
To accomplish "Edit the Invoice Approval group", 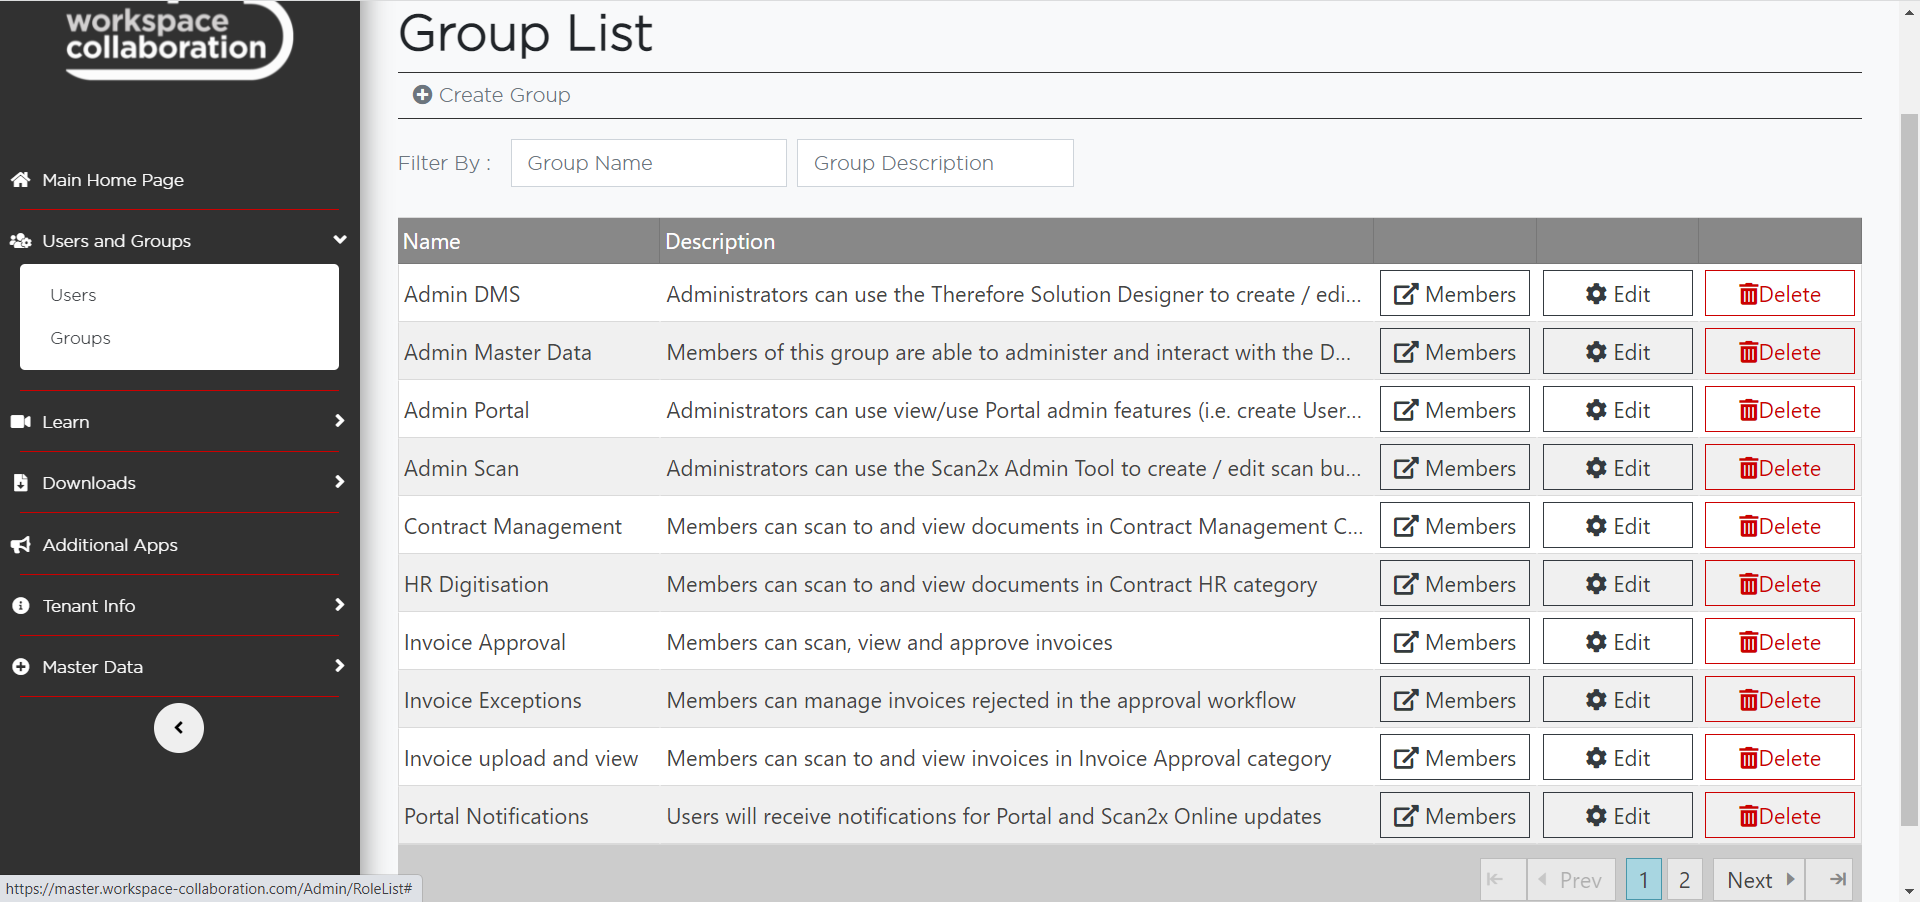I will coord(1617,642).
